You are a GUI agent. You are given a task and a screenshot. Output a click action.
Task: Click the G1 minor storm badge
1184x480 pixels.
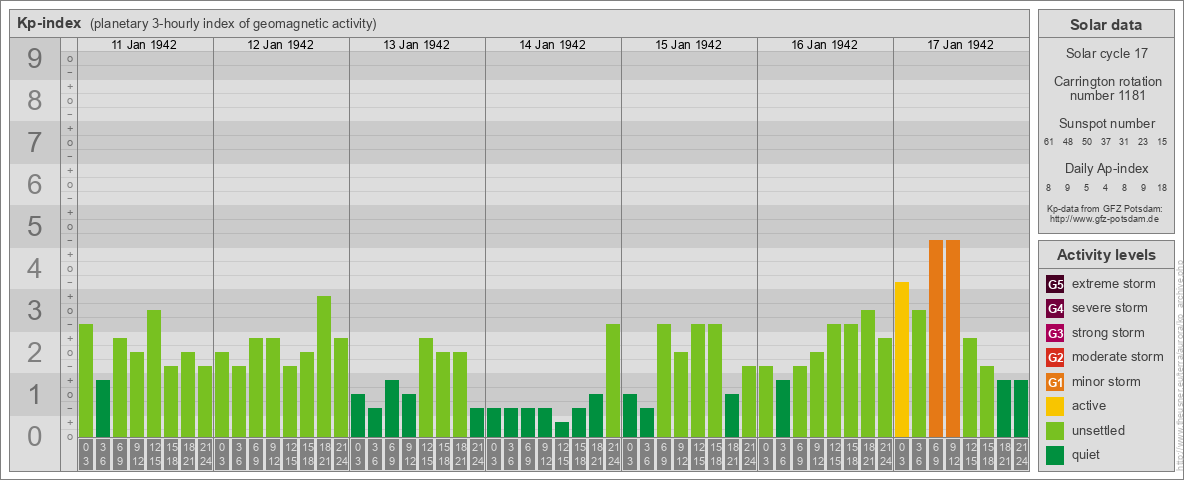pyautogui.click(x=1055, y=382)
